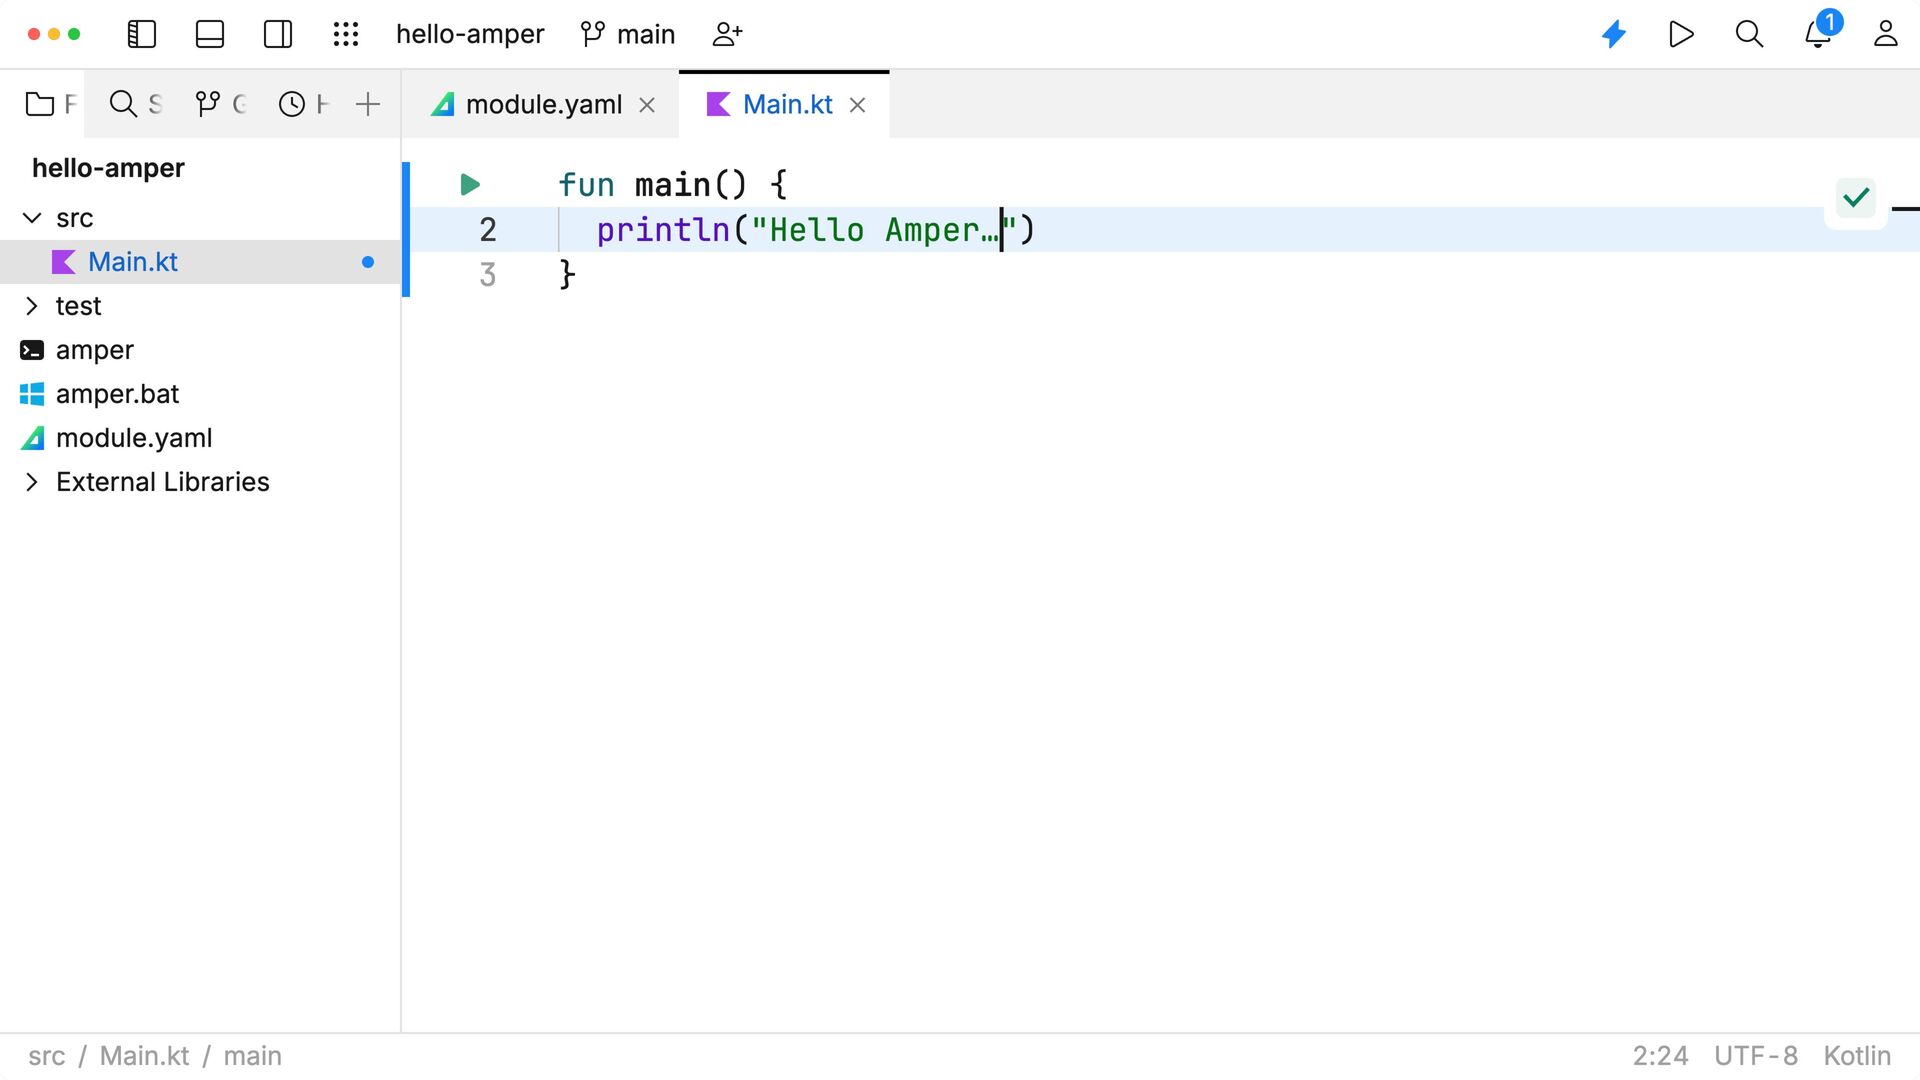Open amper.bat in the file tree
Viewport: 1920px width, 1080px height.
(x=117, y=394)
